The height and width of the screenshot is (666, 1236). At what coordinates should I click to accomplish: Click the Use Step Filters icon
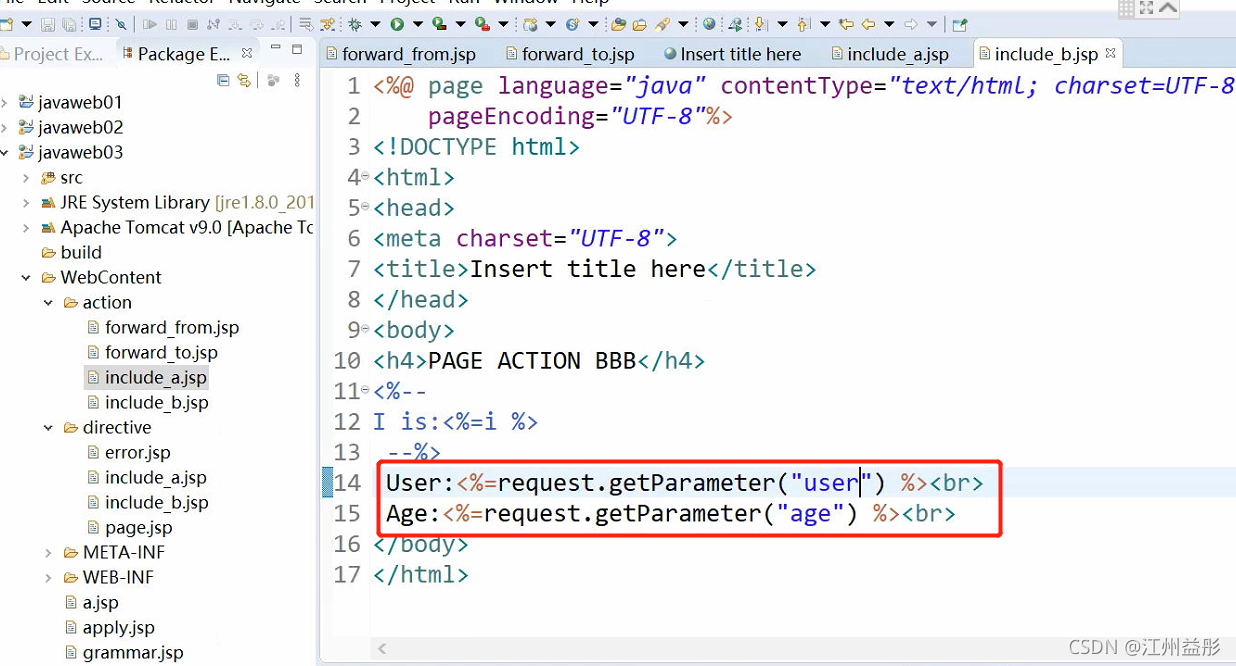pos(327,24)
